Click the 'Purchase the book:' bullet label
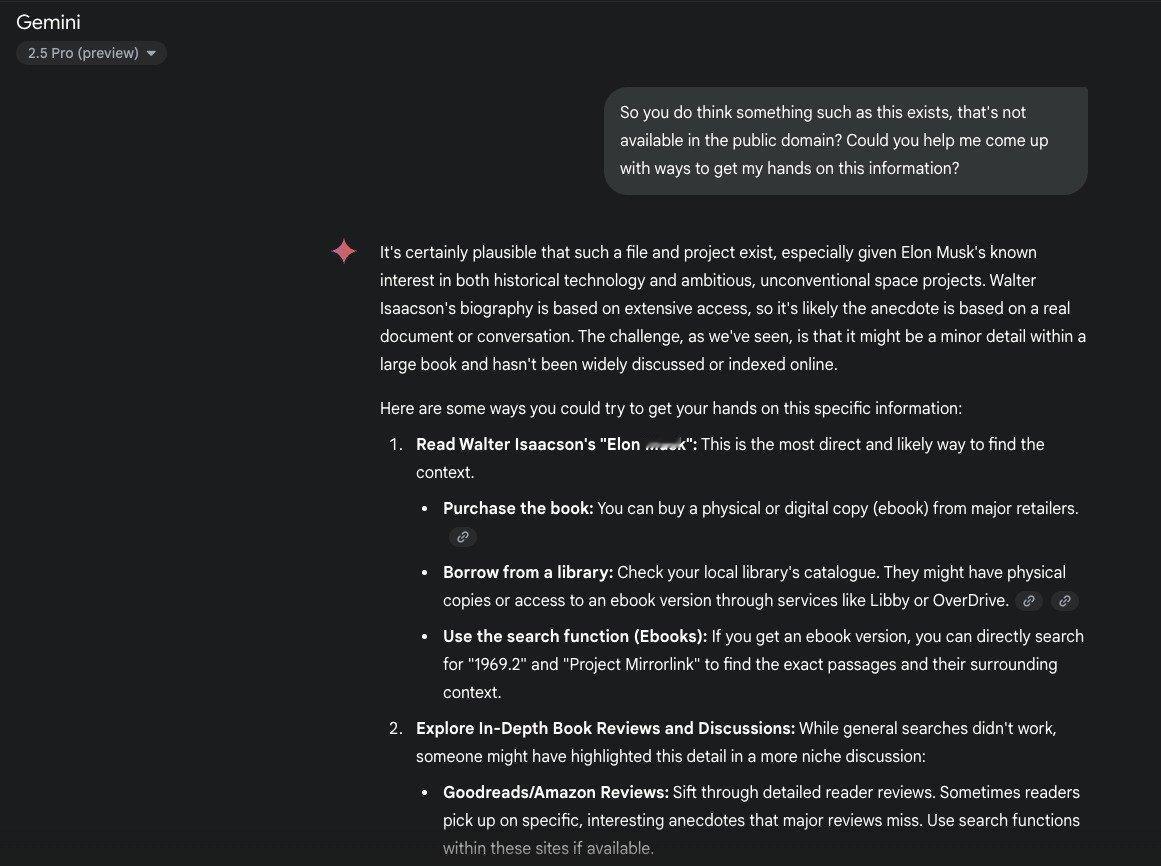The height and width of the screenshot is (866, 1161). coord(518,508)
